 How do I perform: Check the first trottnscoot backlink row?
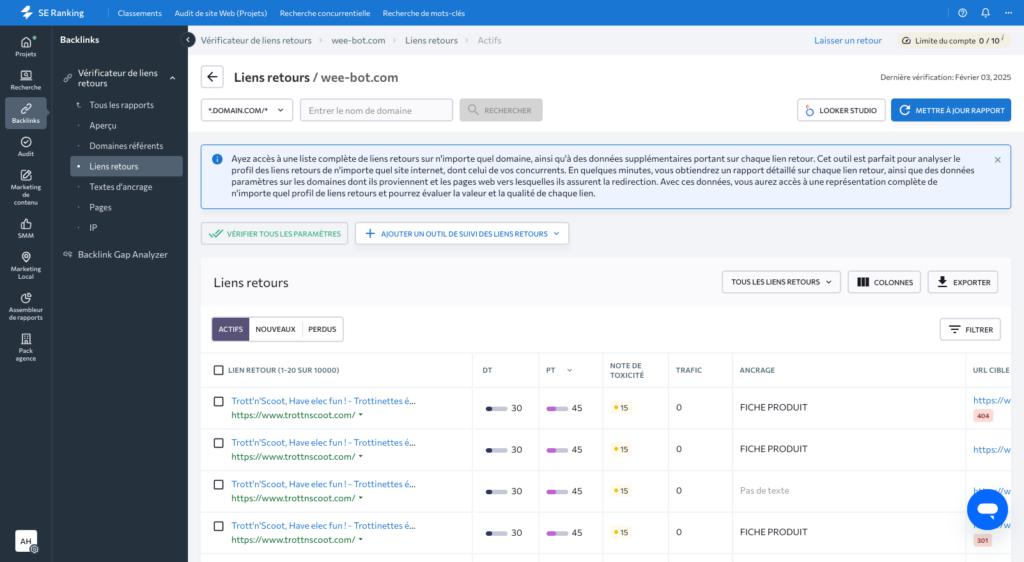[218, 401]
